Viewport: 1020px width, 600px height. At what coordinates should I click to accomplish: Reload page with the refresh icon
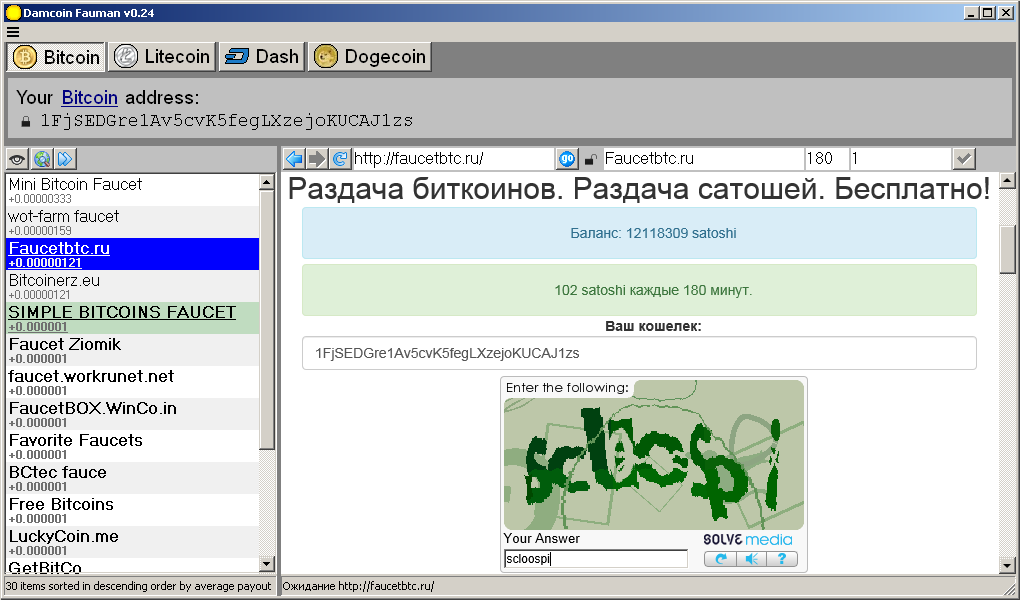(x=340, y=158)
